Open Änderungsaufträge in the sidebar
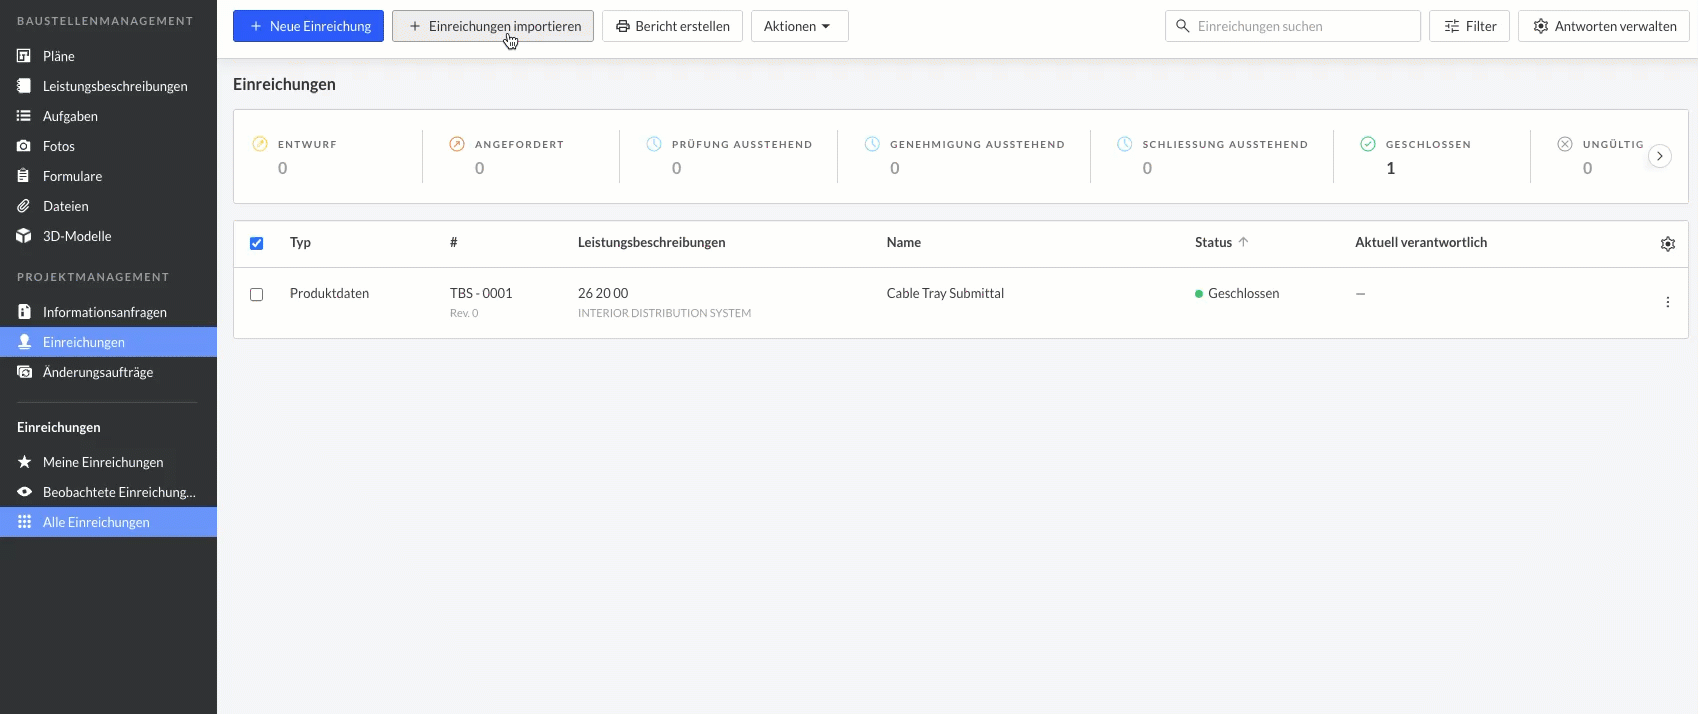The width and height of the screenshot is (1698, 714). click(98, 372)
